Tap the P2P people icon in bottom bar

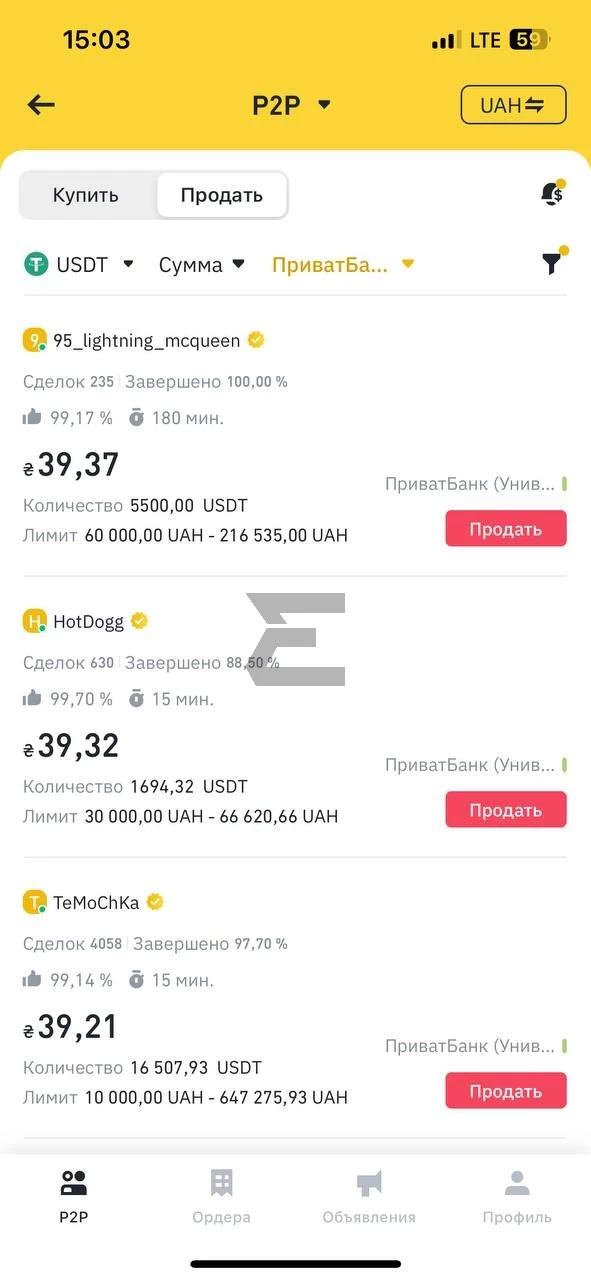click(74, 1184)
